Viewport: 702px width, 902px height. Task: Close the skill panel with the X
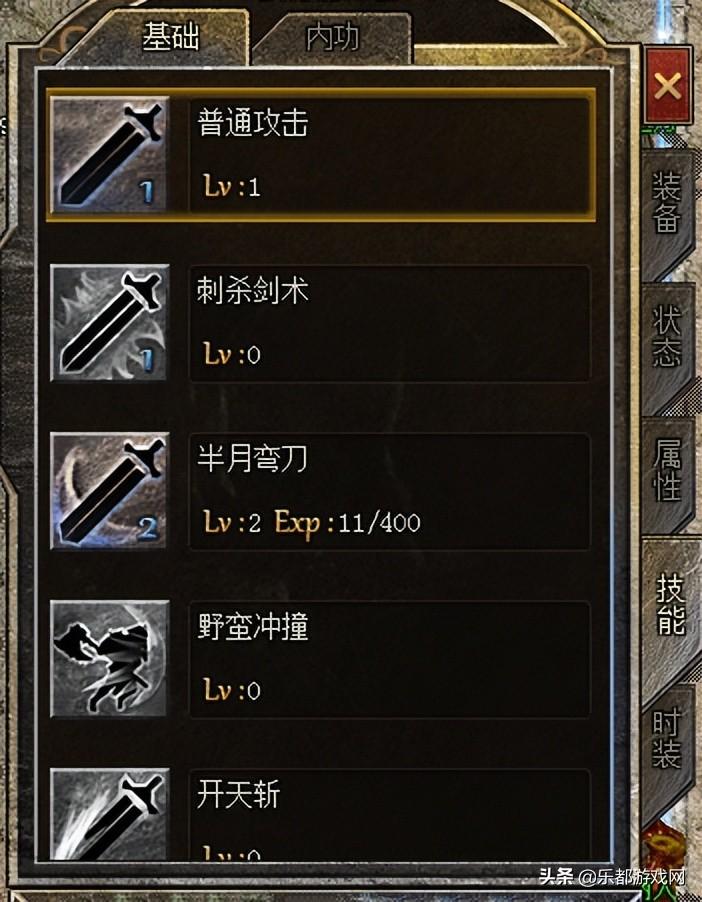click(x=668, y=85)
